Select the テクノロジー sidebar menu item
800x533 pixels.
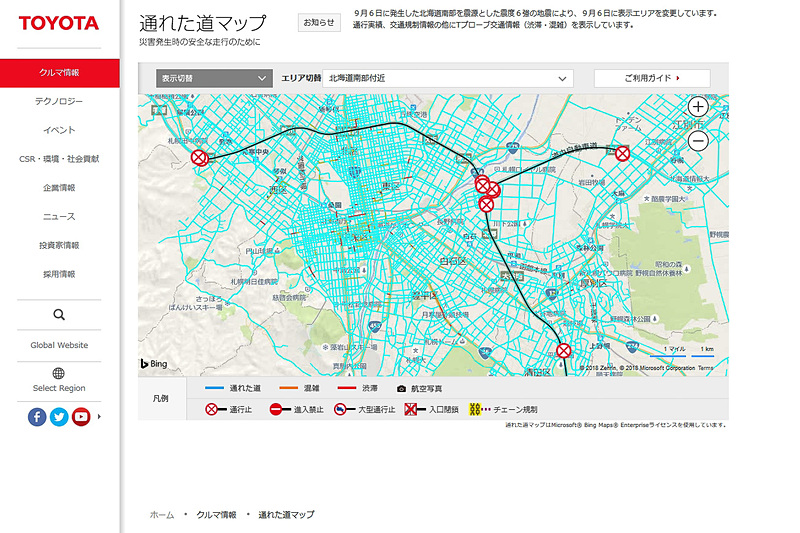tap(59, 101)
